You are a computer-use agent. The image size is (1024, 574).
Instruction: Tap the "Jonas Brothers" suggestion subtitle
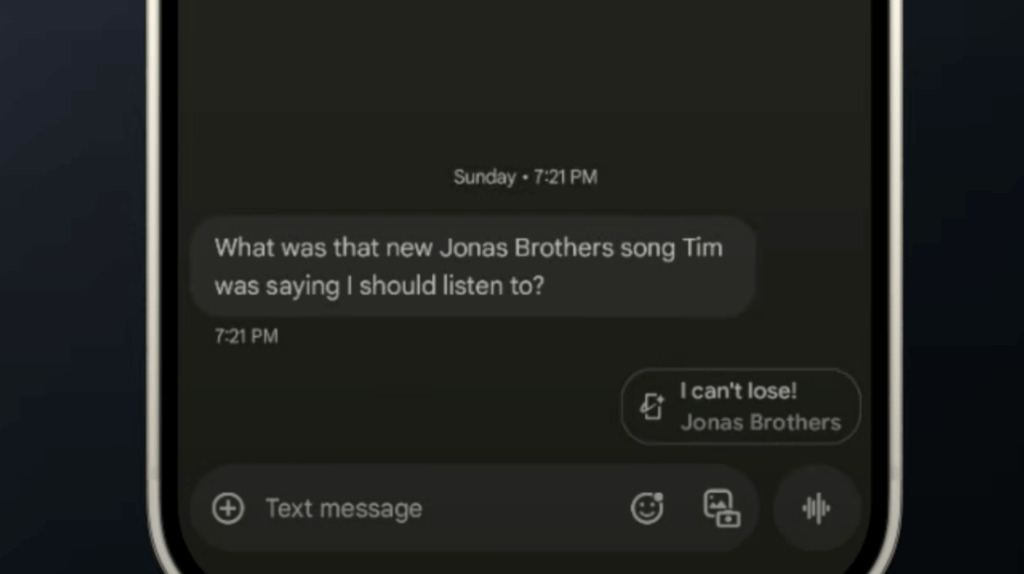point(760,422)
